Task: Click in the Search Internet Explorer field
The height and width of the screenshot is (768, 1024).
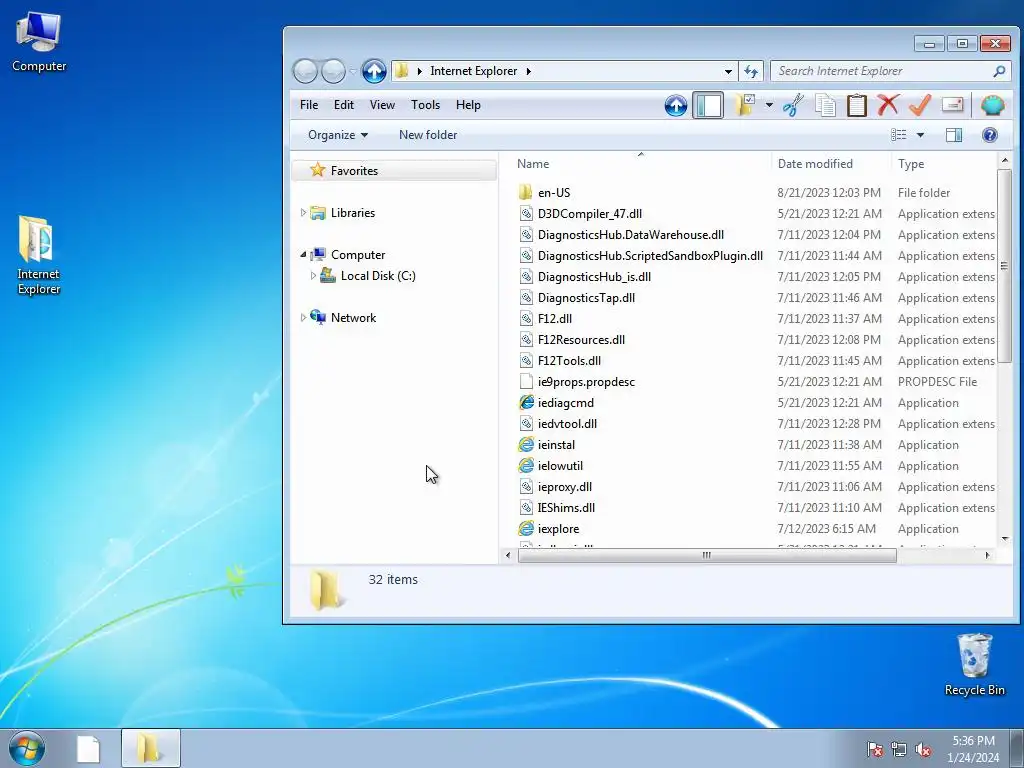Action: [882, 71]
